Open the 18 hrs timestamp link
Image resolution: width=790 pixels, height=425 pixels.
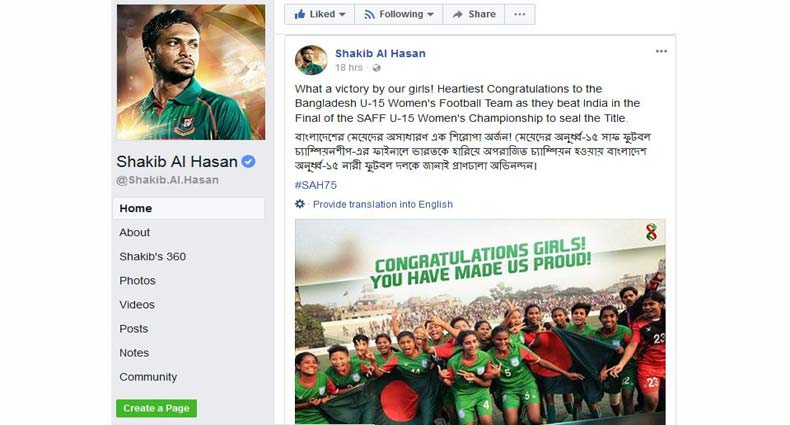click(348, 68)
